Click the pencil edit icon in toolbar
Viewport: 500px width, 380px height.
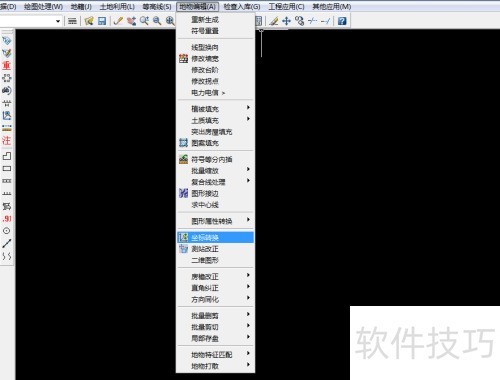point(118,21)
